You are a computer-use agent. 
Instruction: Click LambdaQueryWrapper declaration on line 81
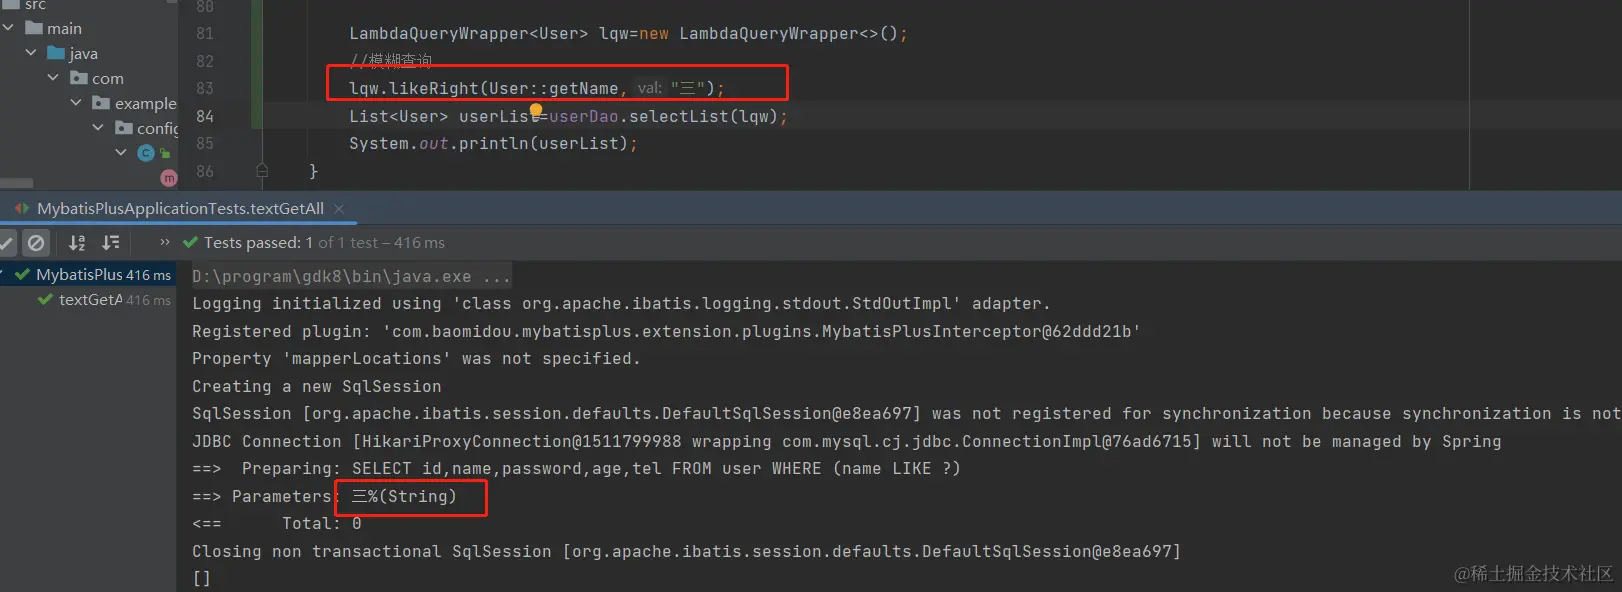point(628,33)
